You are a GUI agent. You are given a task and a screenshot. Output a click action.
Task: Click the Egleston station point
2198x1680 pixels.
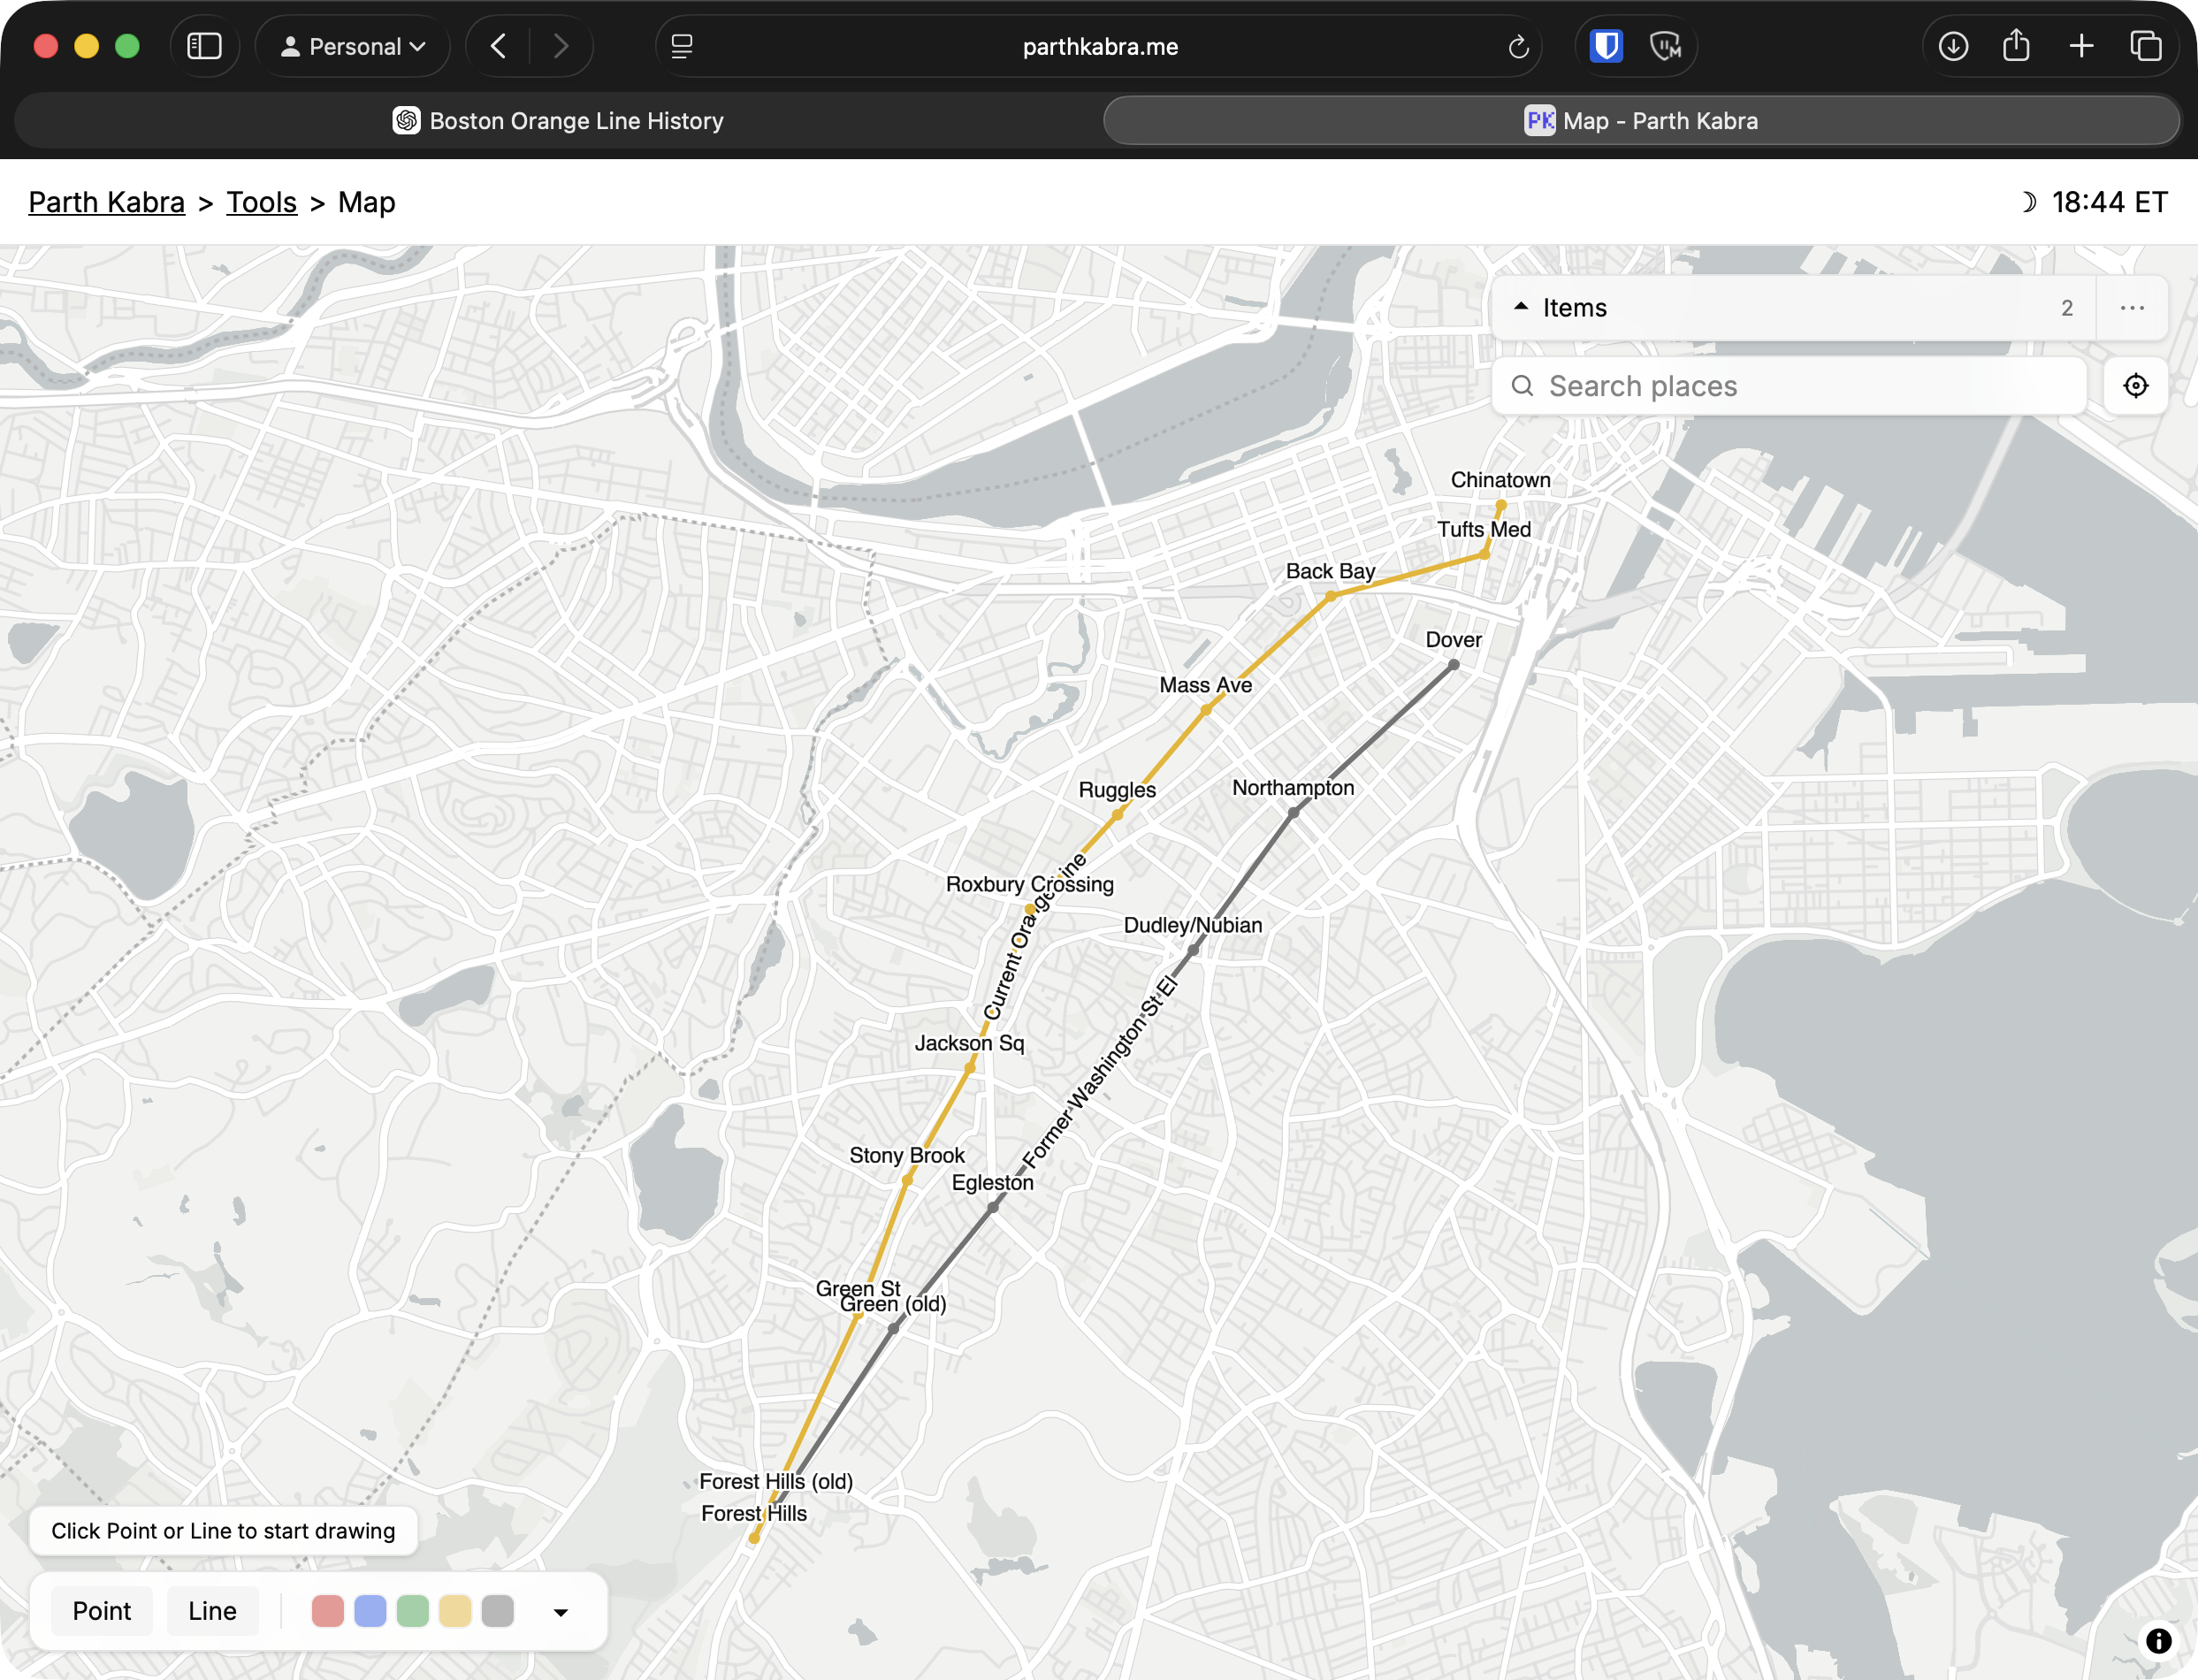click(x=993, y=1208)
